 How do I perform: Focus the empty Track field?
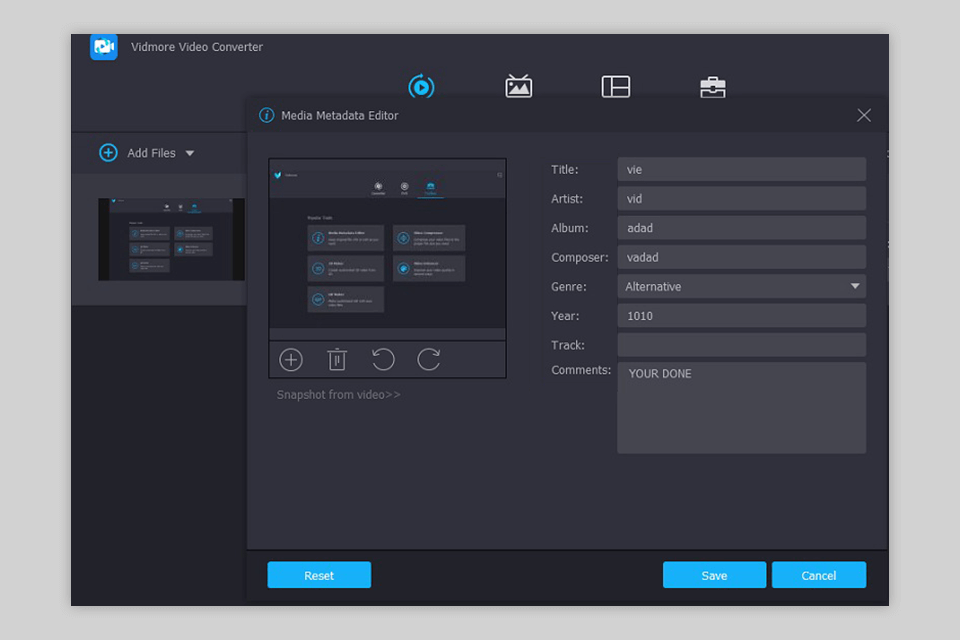click(740, 345)
